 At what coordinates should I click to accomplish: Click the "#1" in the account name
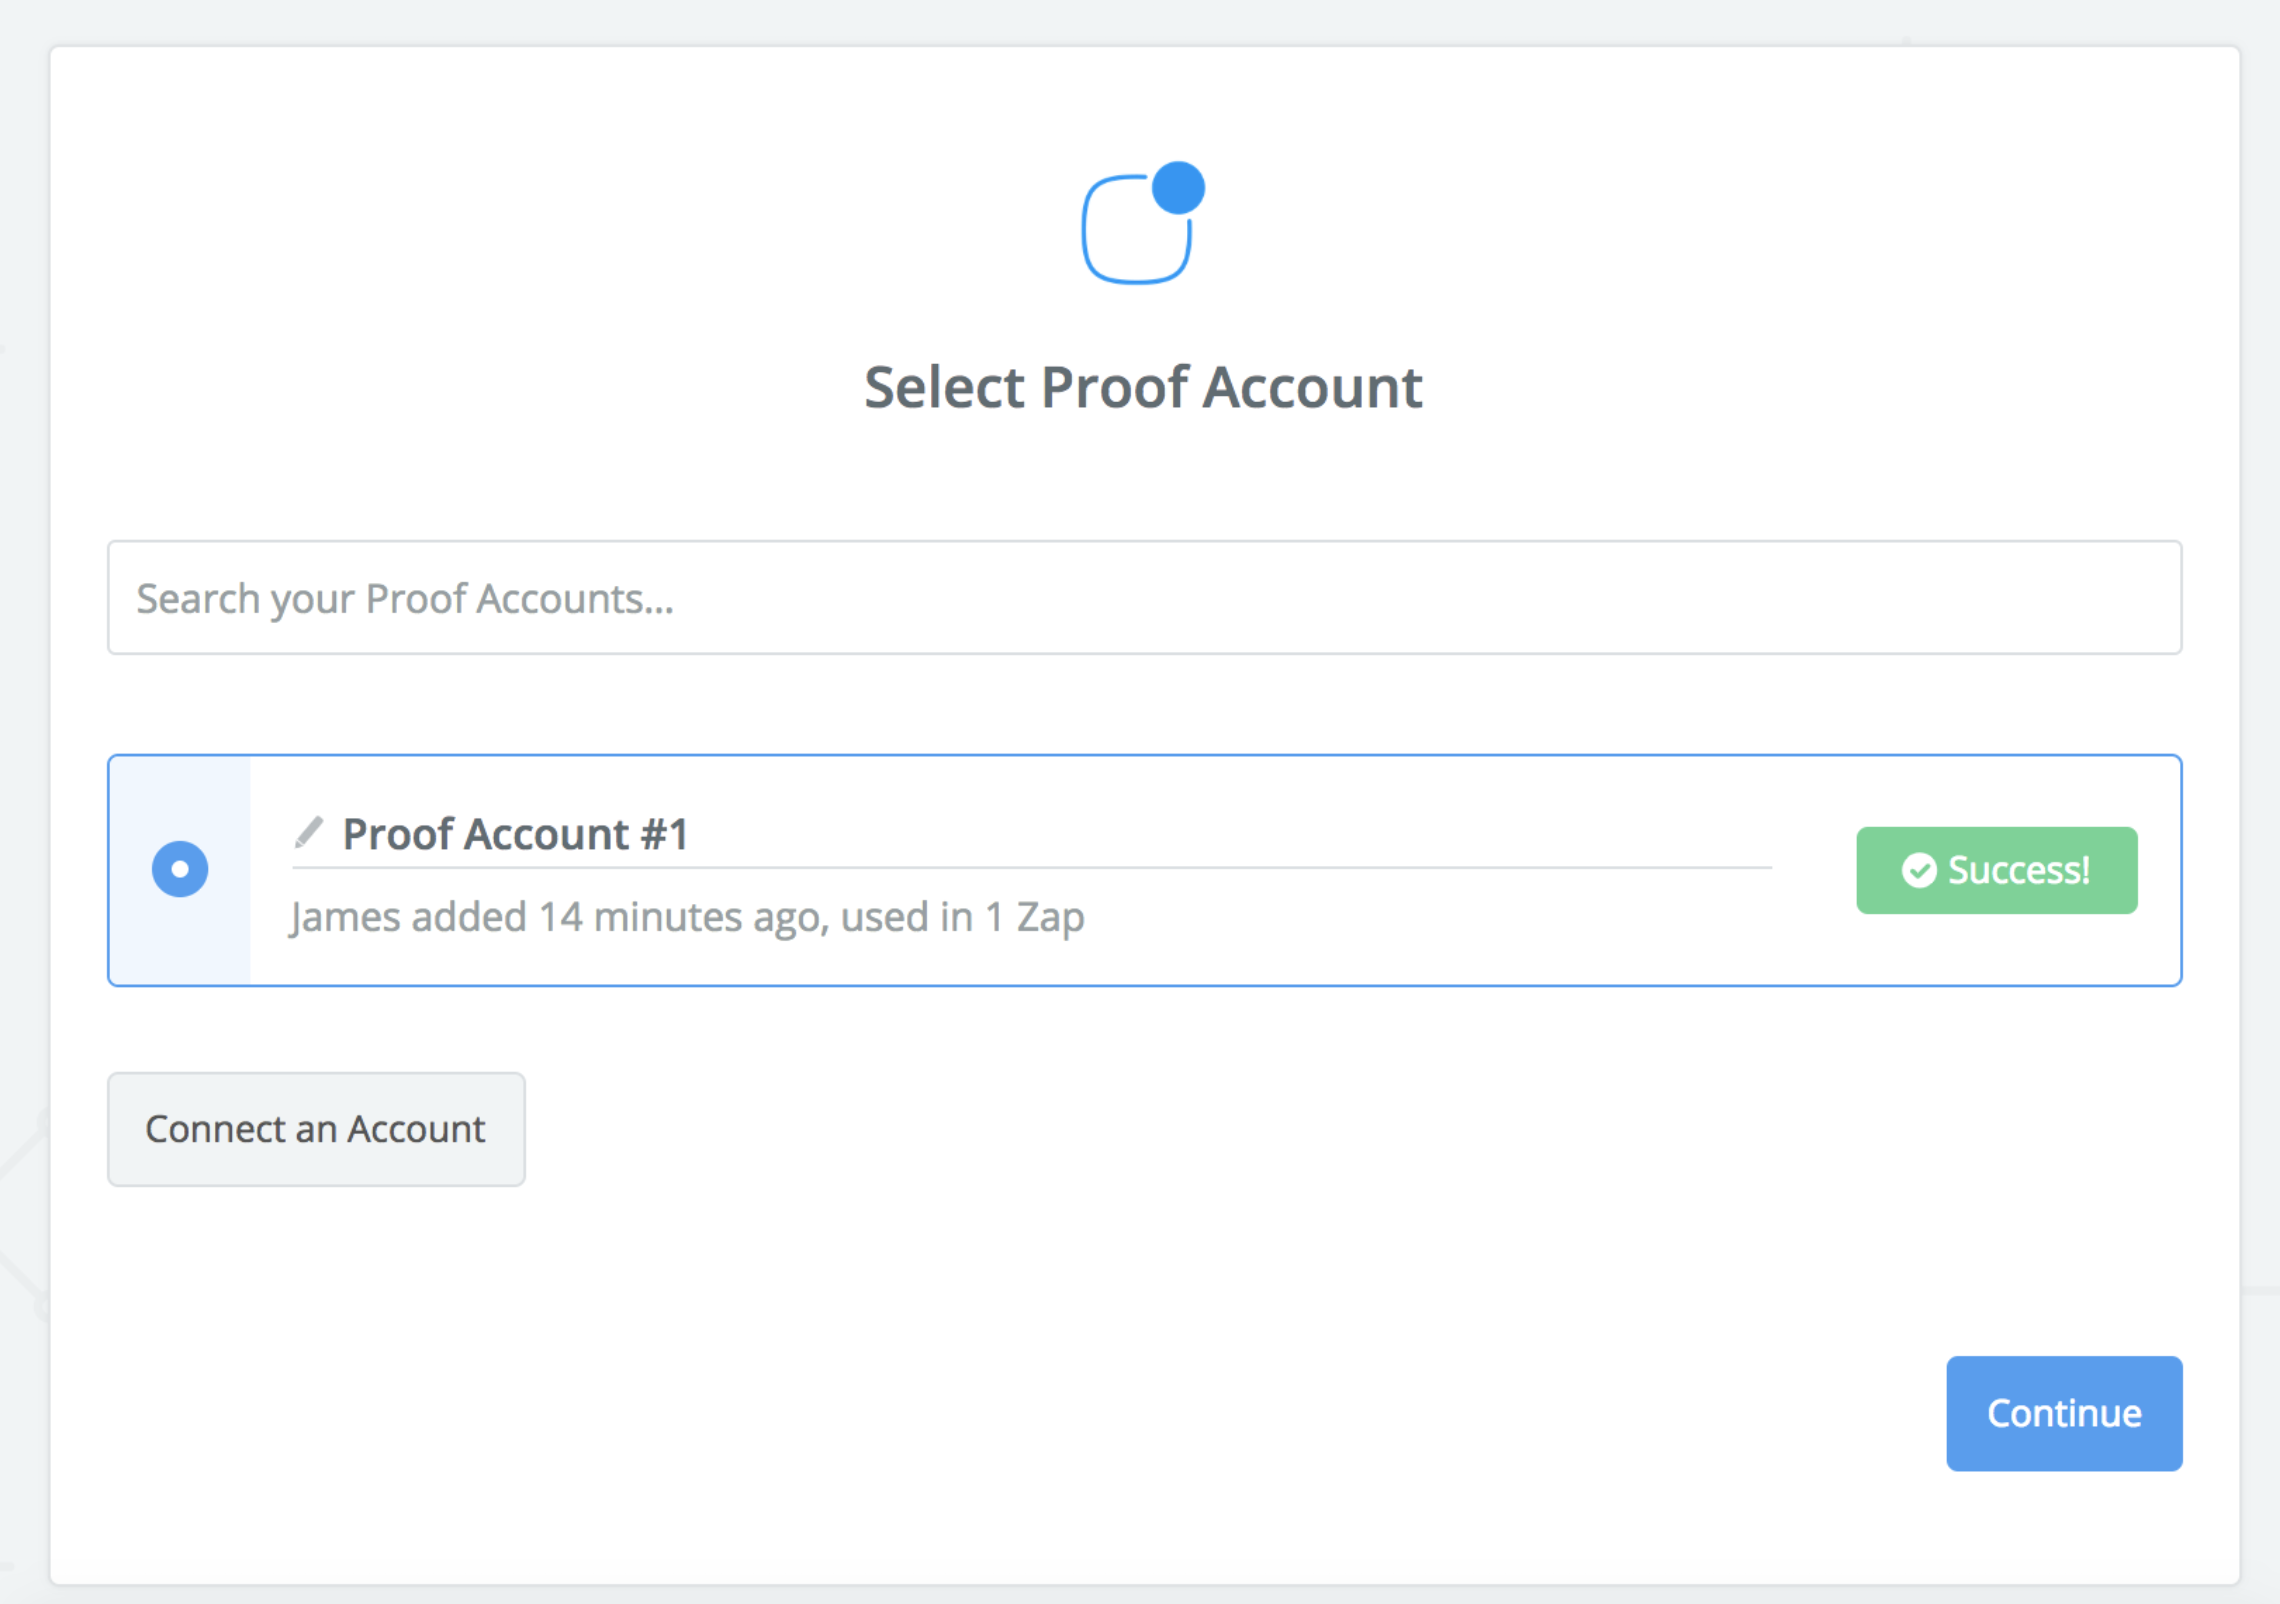[x=664, y=834]
